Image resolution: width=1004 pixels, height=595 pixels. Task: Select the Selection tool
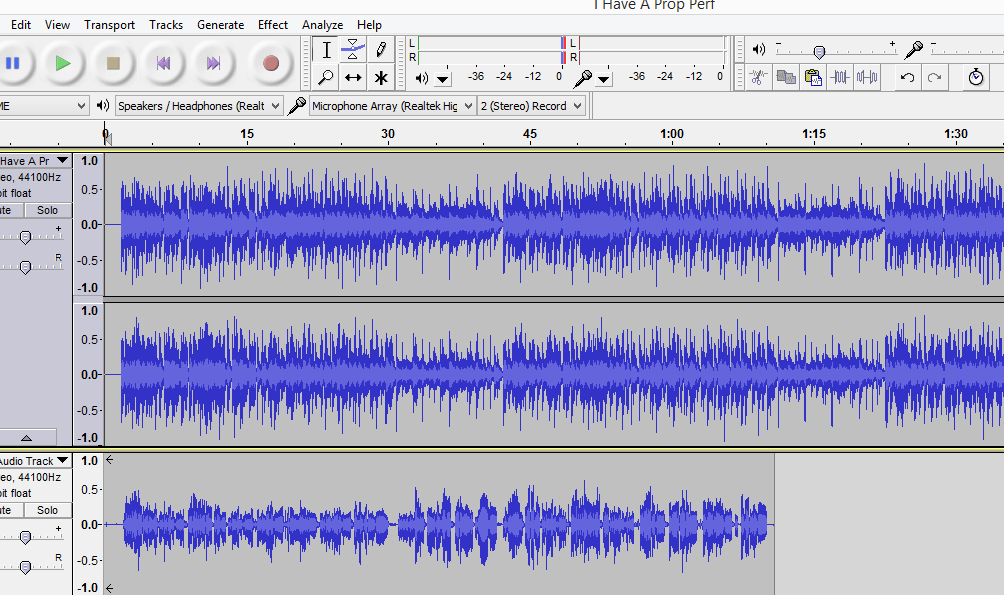coord(326,49)
